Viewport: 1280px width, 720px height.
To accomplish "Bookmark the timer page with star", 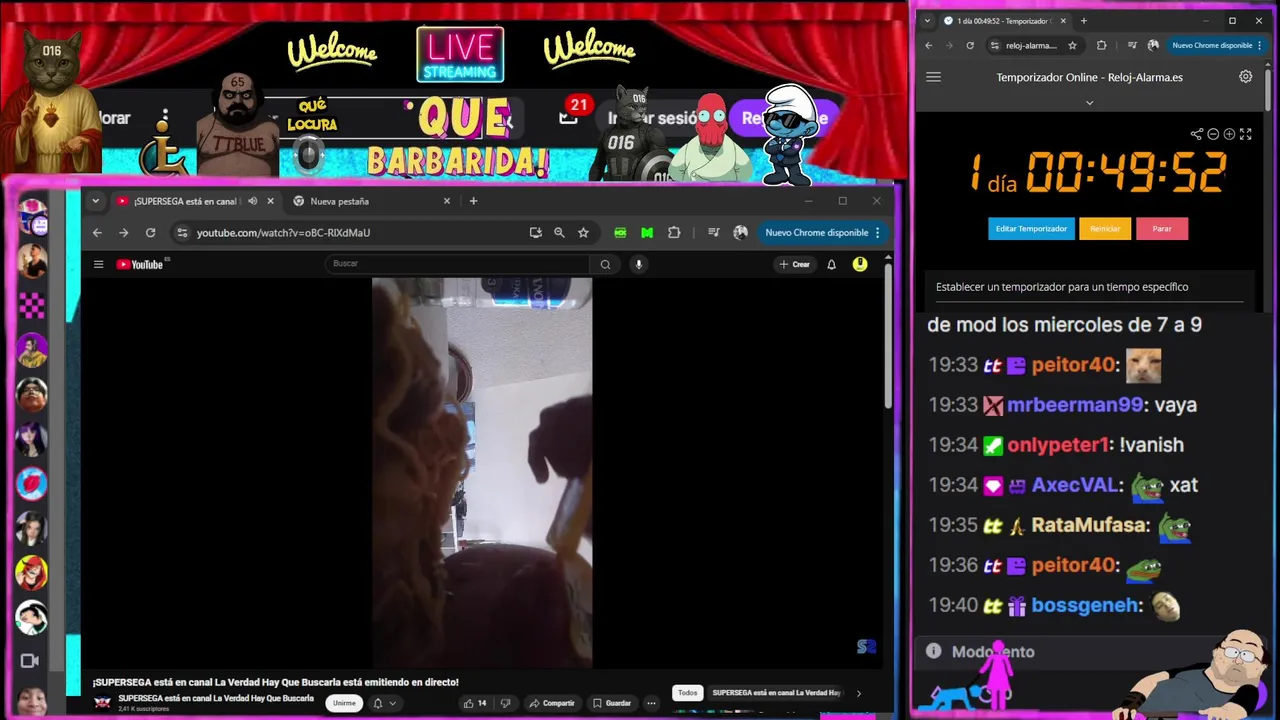I will pos(1072,45).
